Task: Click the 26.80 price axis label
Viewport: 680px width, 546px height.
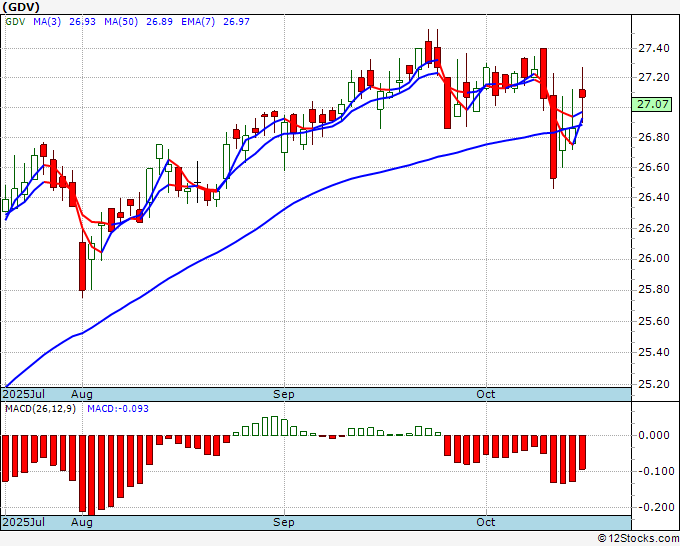Action: click(654, 137)
